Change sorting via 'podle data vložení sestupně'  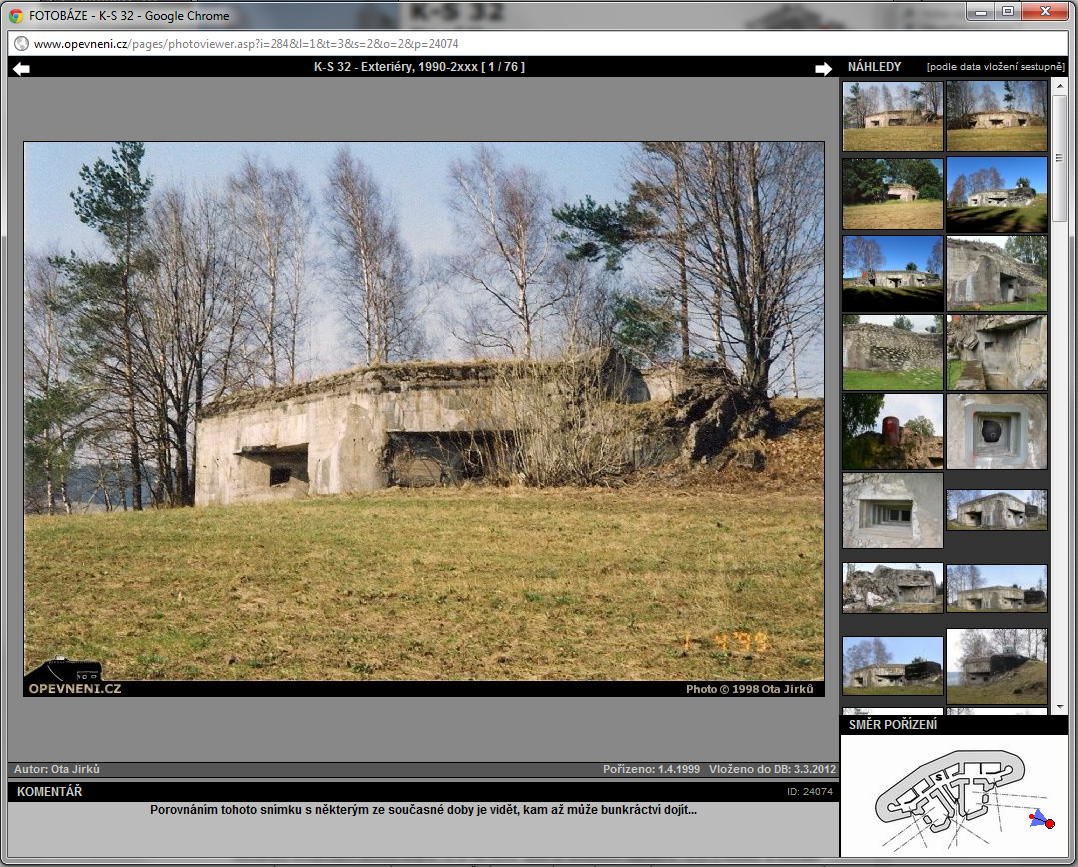click(995, 67)
